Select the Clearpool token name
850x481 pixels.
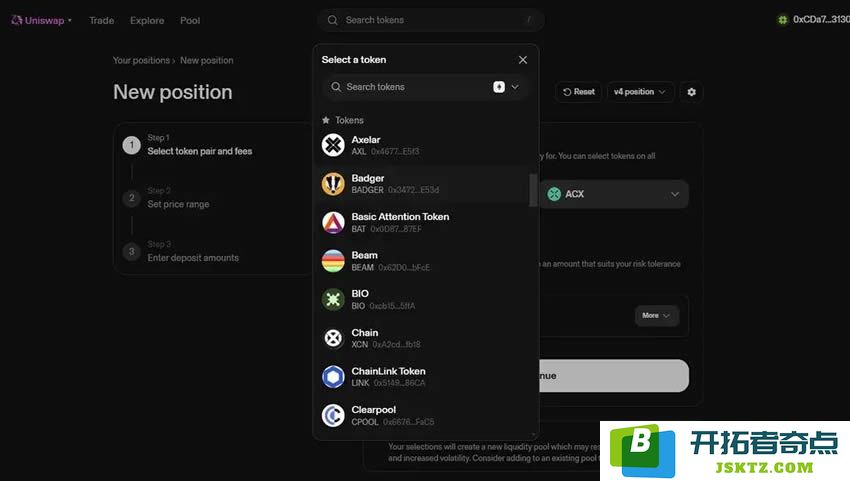(374, 409)
